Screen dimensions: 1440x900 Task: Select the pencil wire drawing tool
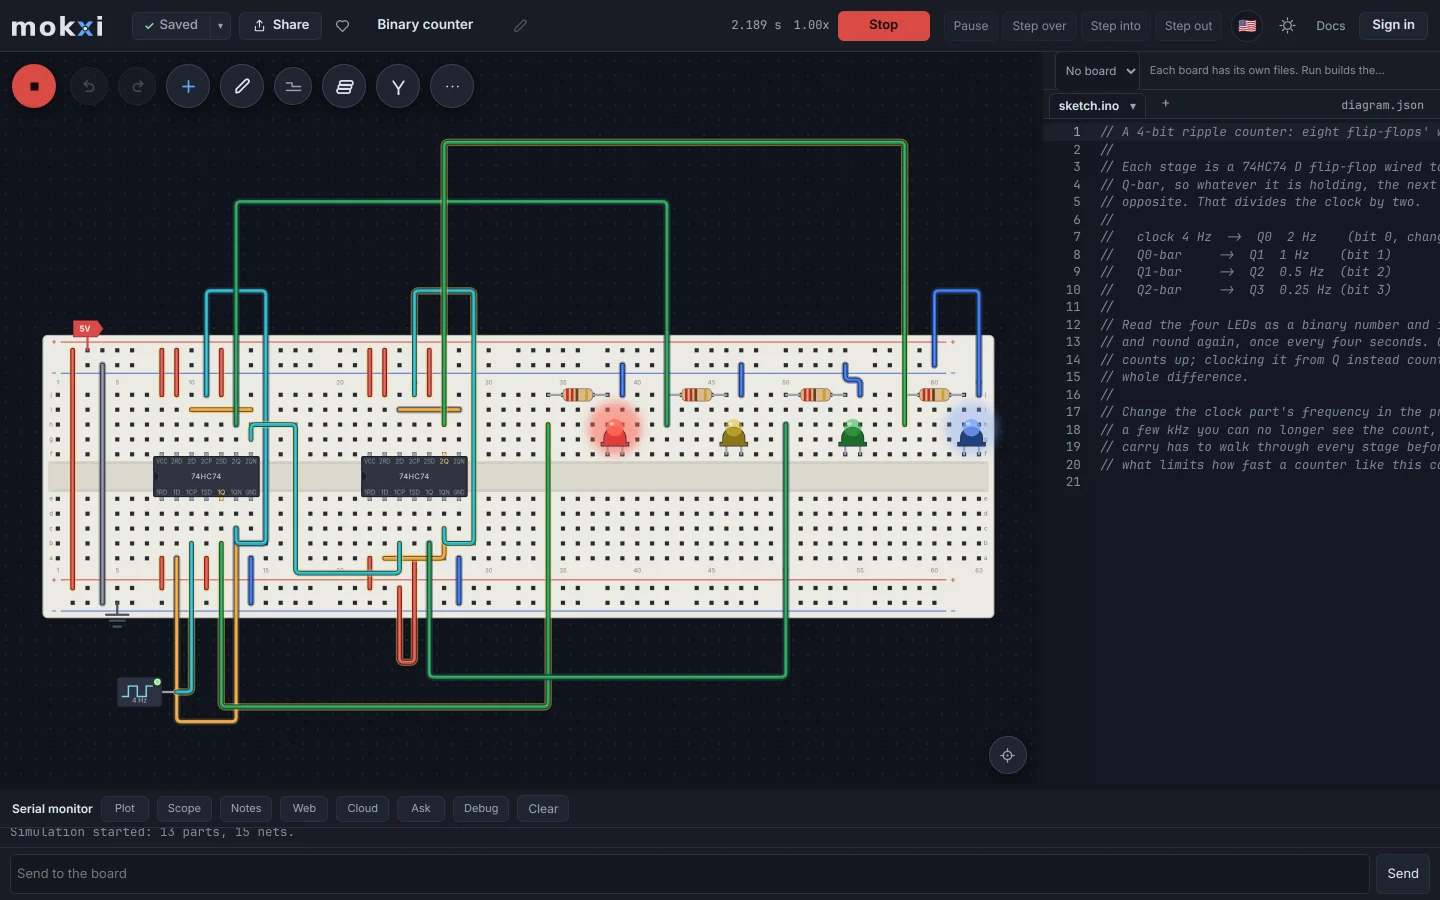(x=242, y=86)
